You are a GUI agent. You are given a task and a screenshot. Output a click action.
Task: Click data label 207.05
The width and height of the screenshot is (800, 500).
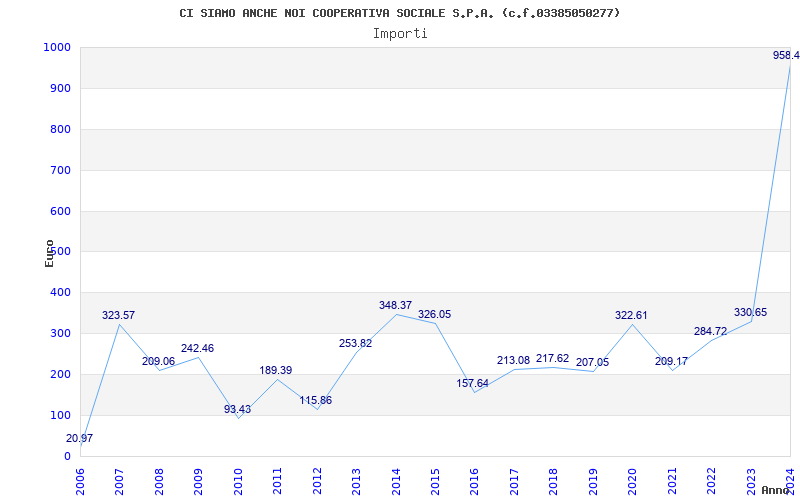(592, 363)
